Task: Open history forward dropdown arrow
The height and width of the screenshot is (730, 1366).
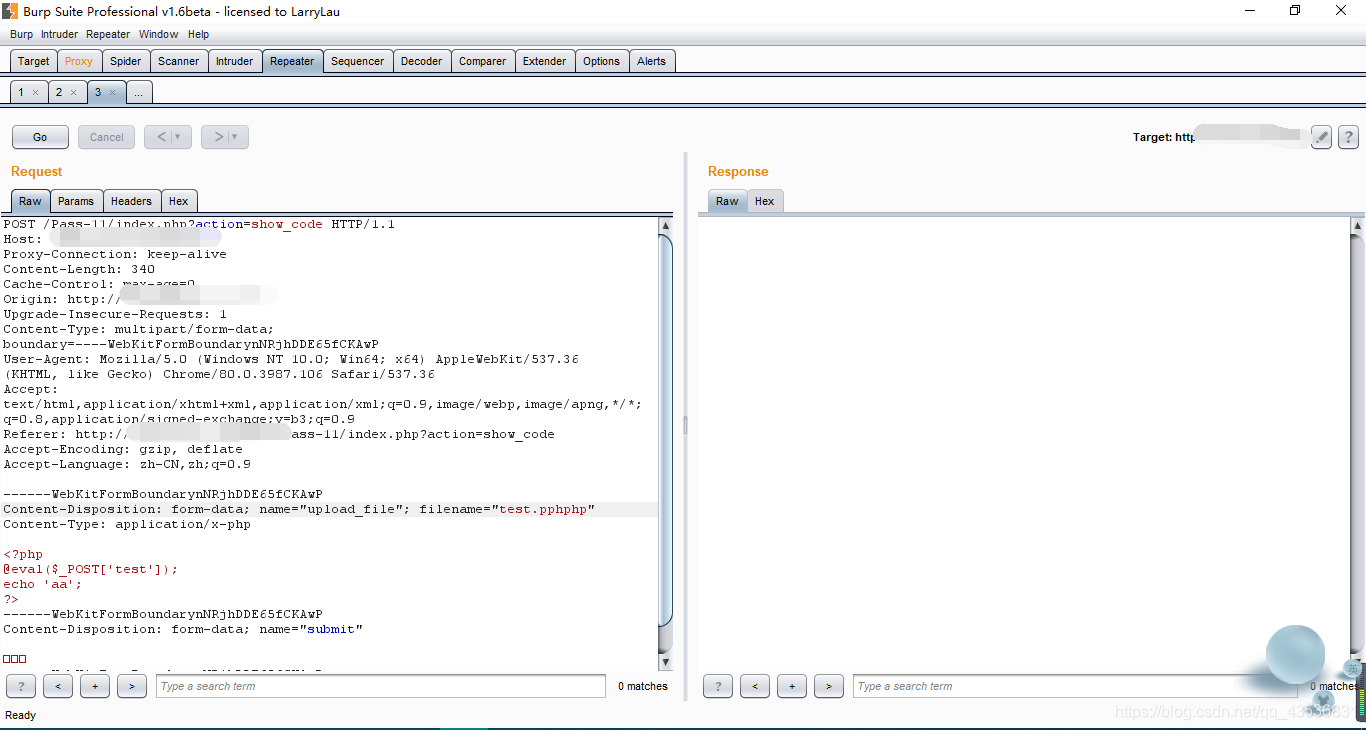Action: point(235,137)
